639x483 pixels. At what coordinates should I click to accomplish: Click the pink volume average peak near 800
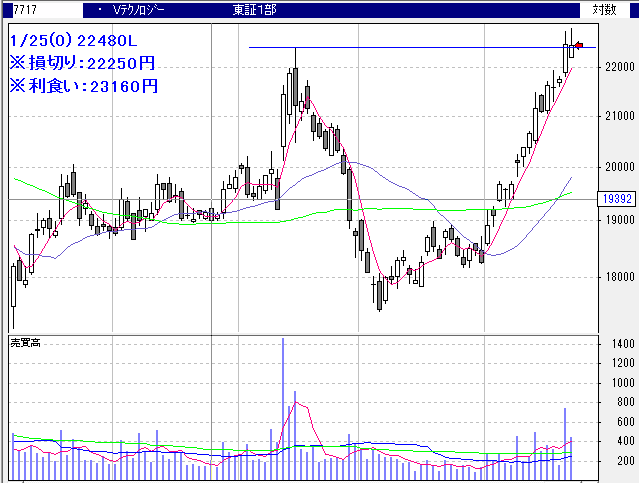pyautogui.click(x=294, y=404)
